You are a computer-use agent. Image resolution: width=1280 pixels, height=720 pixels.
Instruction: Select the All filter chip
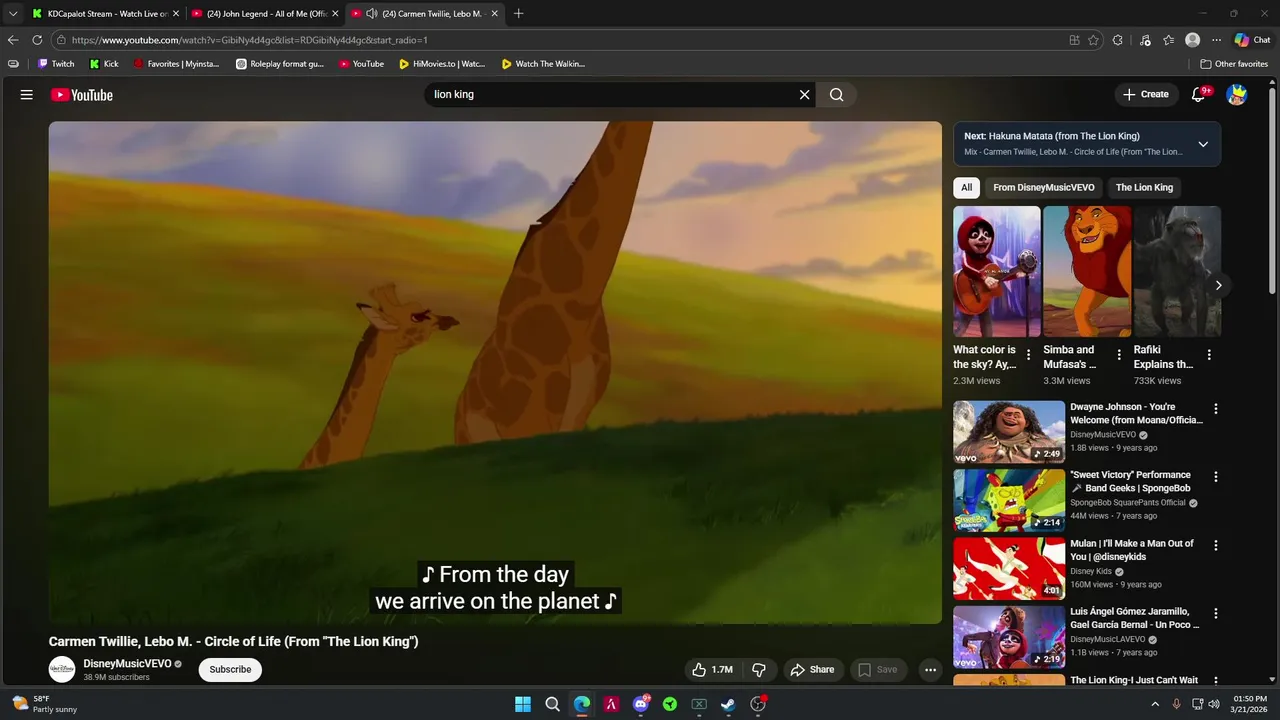coord(966,187)
